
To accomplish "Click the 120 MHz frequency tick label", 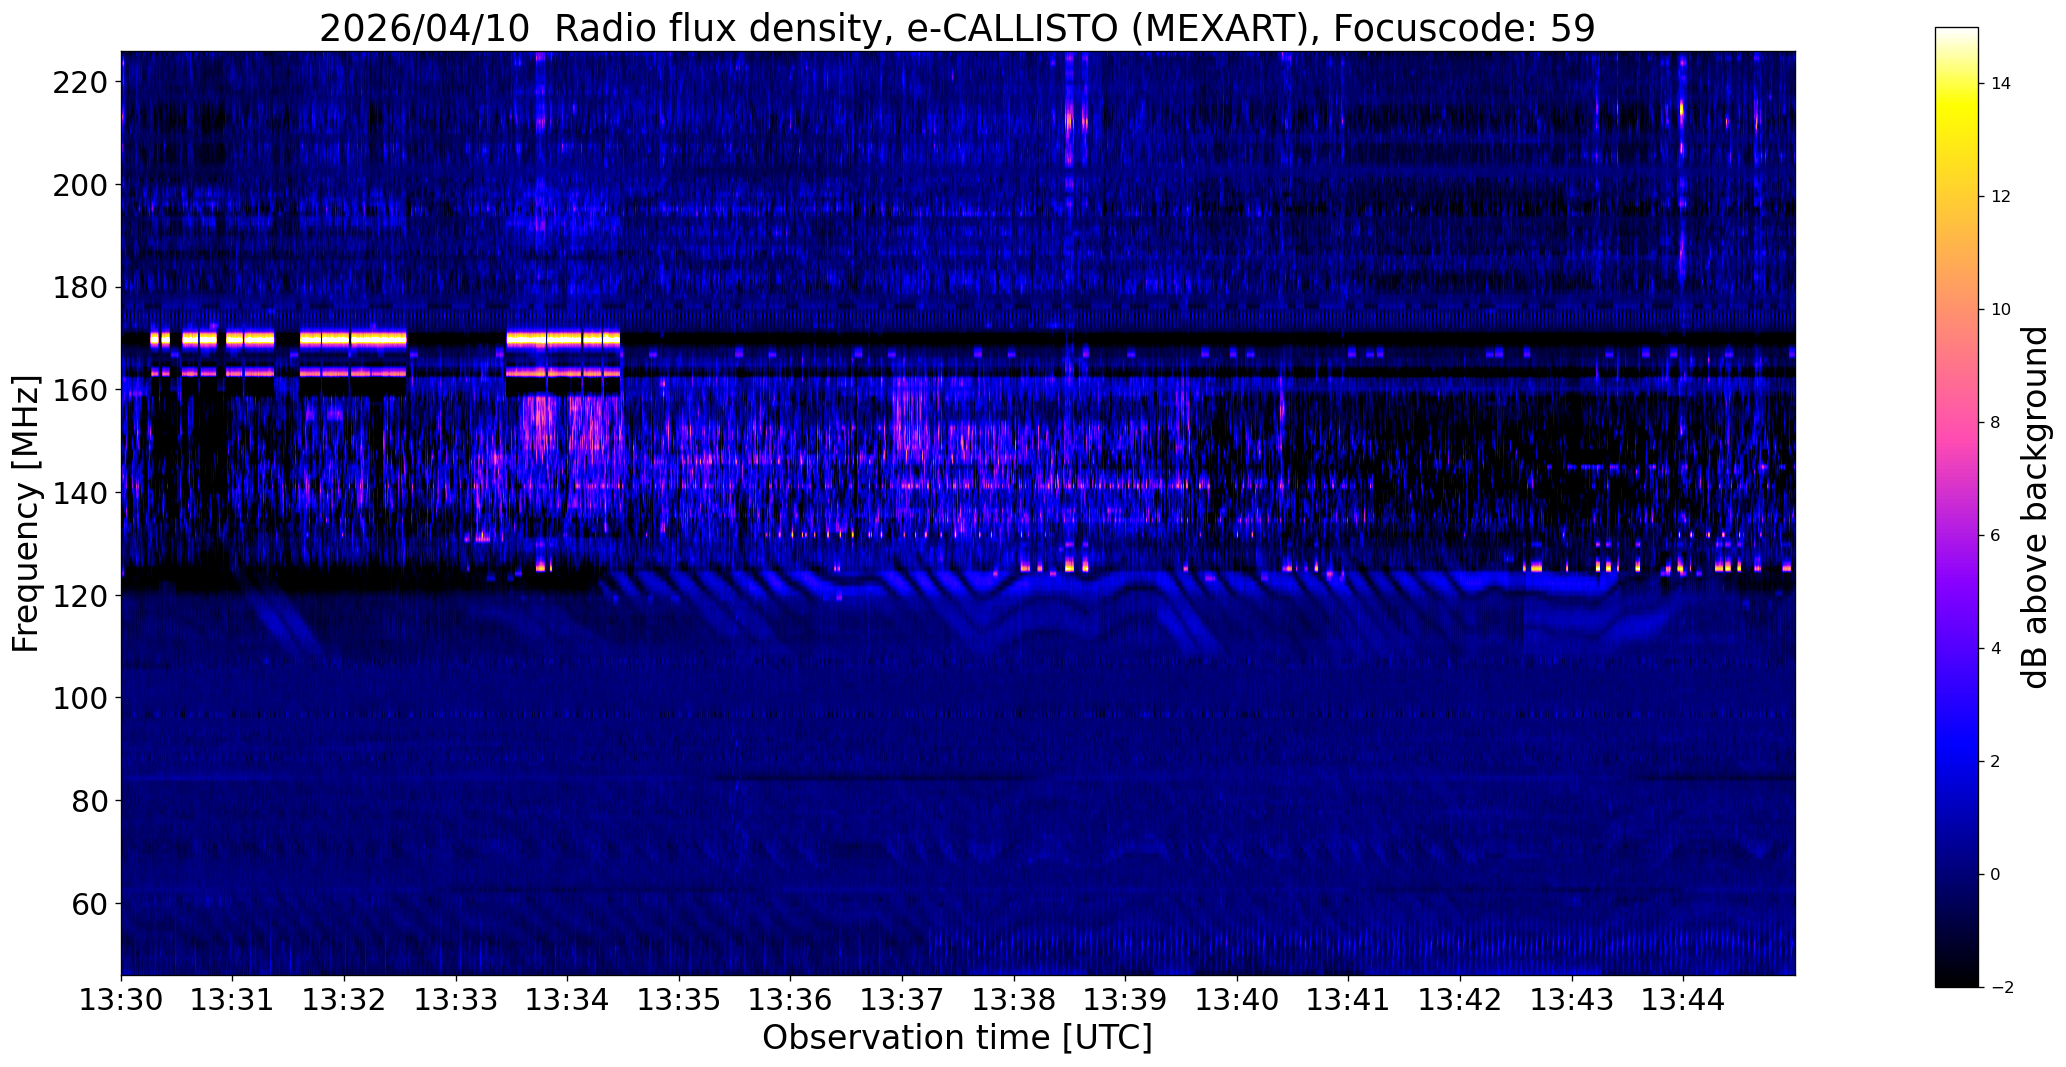I will click(x=79, y=596).
